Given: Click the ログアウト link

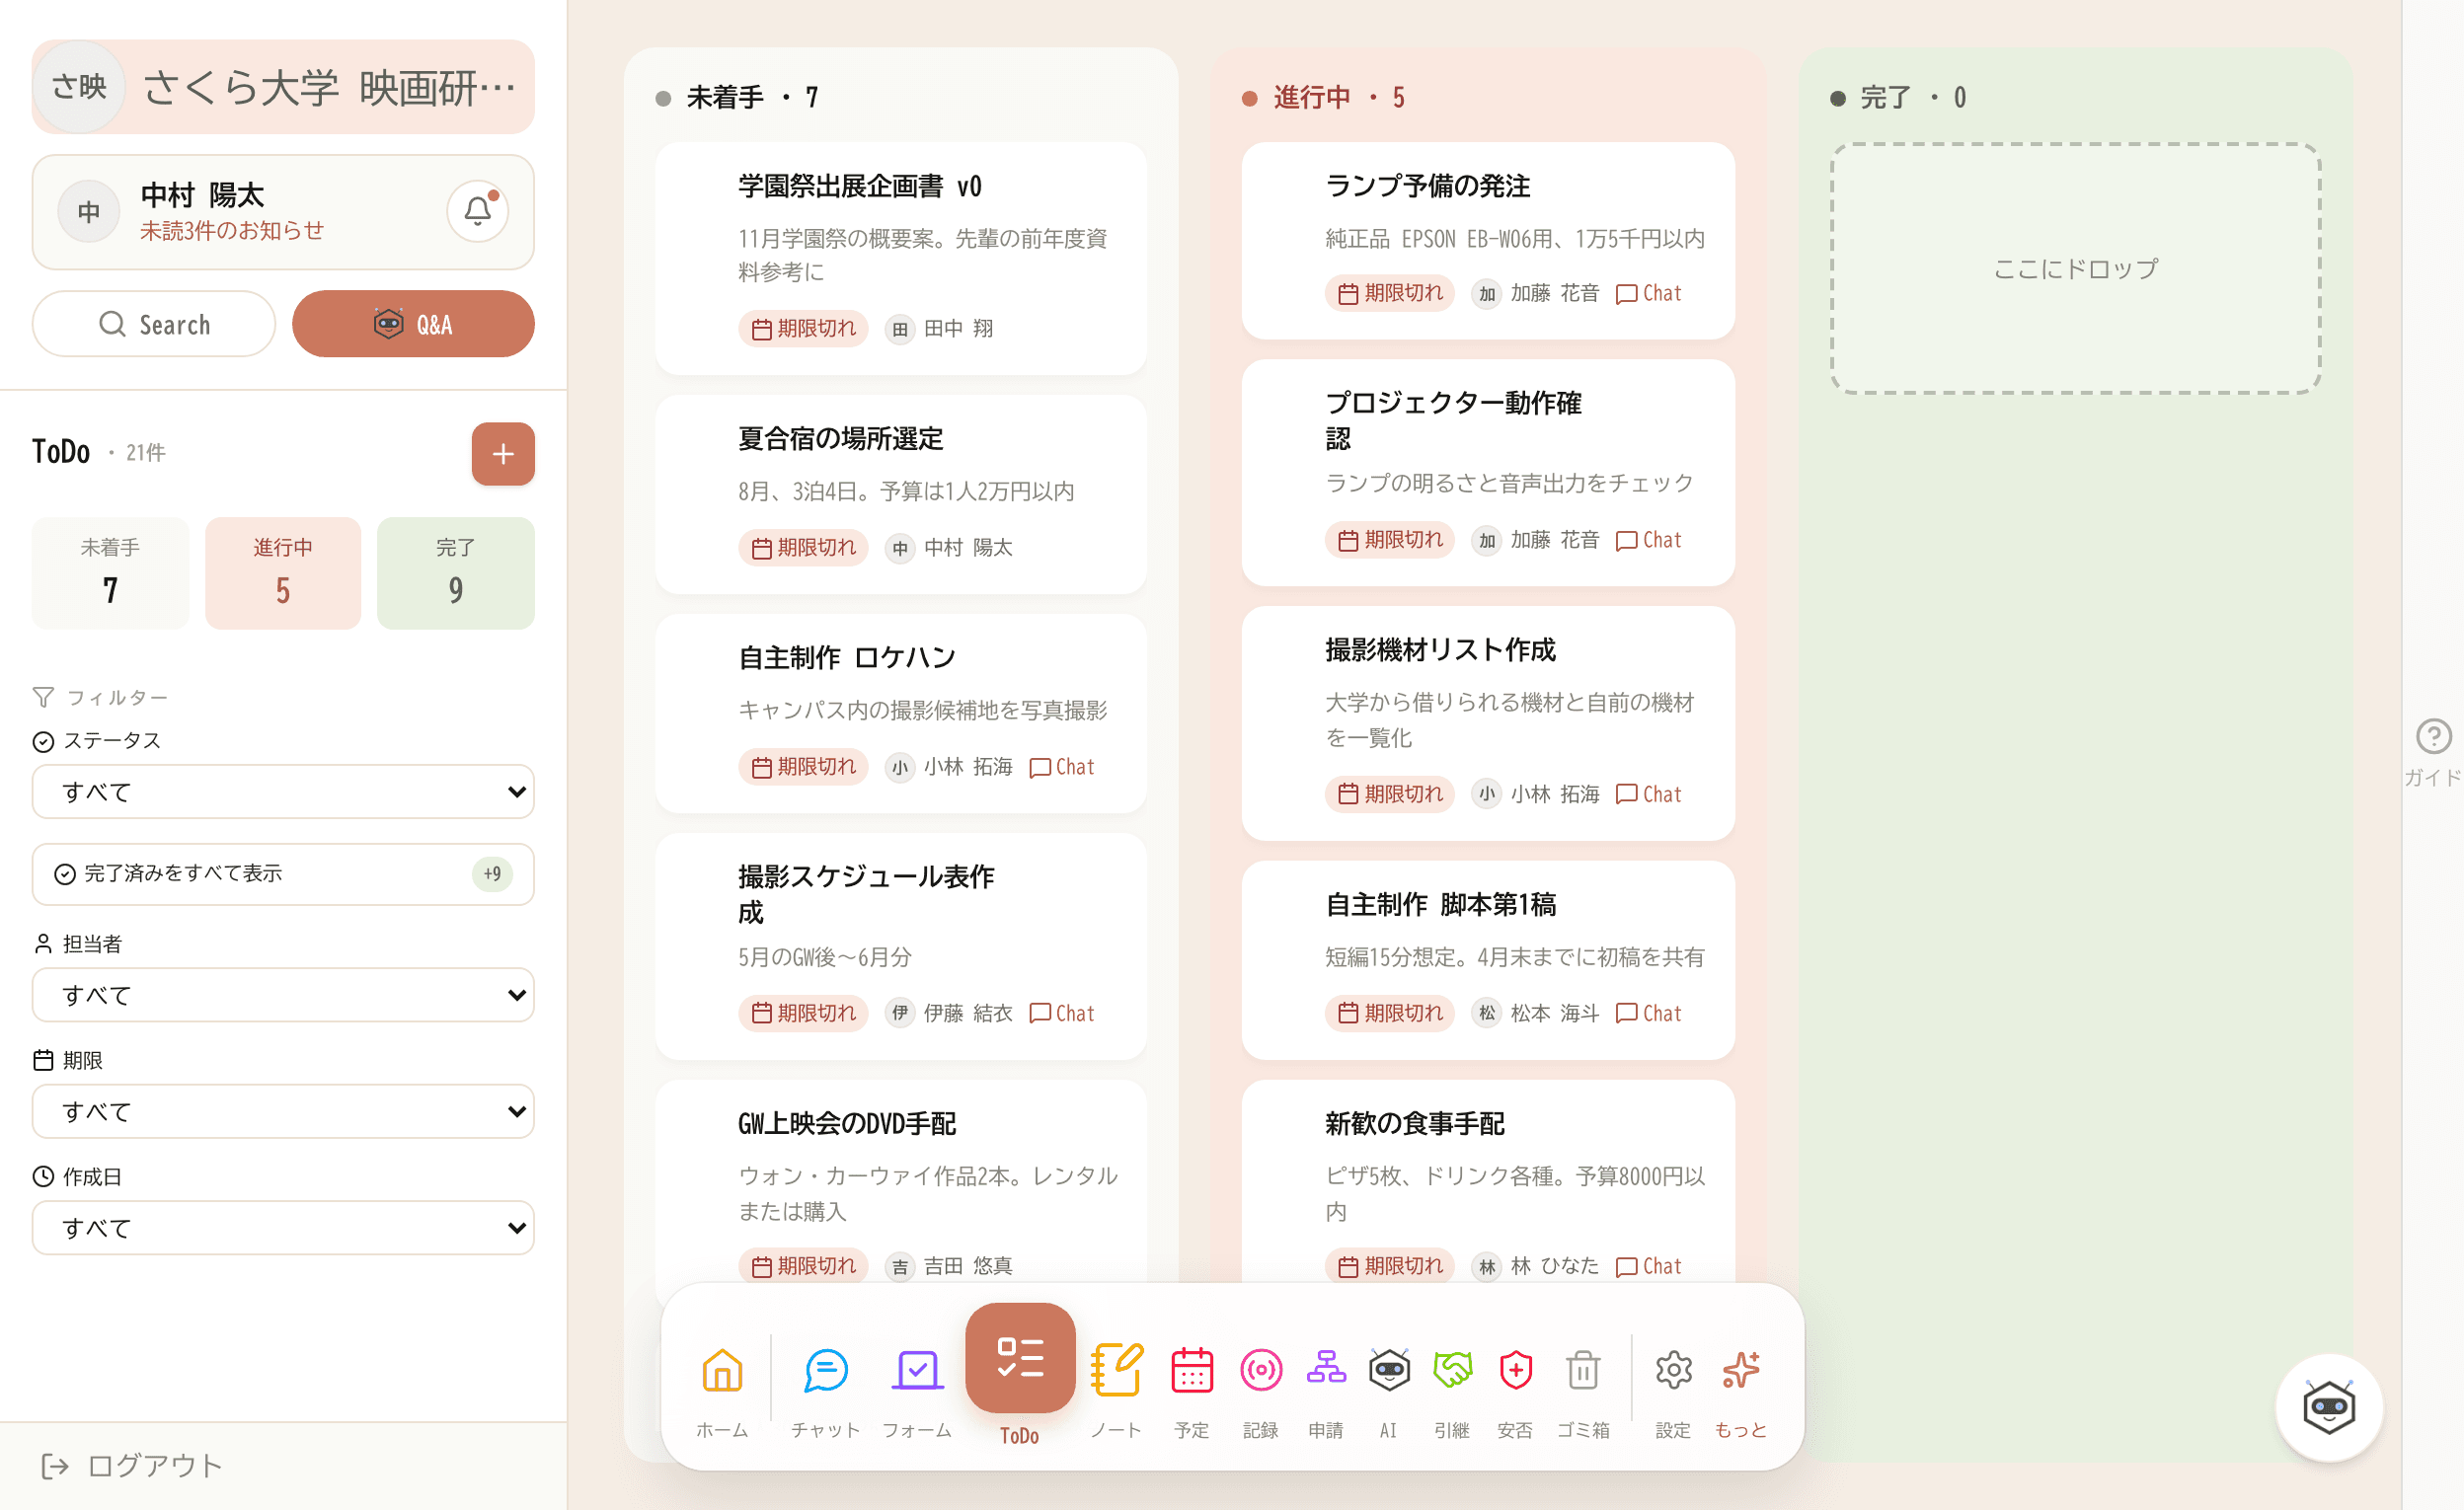Looking at the screenshot, I should (132, 1466).
